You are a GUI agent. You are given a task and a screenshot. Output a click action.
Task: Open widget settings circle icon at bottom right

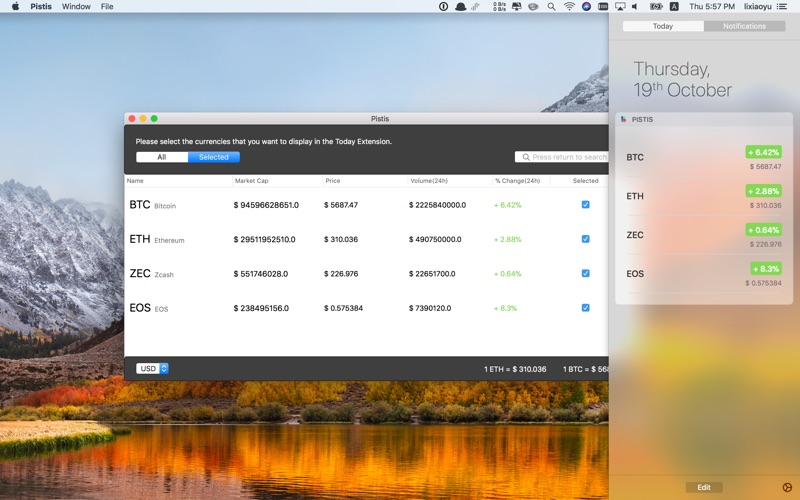(787, 488)
